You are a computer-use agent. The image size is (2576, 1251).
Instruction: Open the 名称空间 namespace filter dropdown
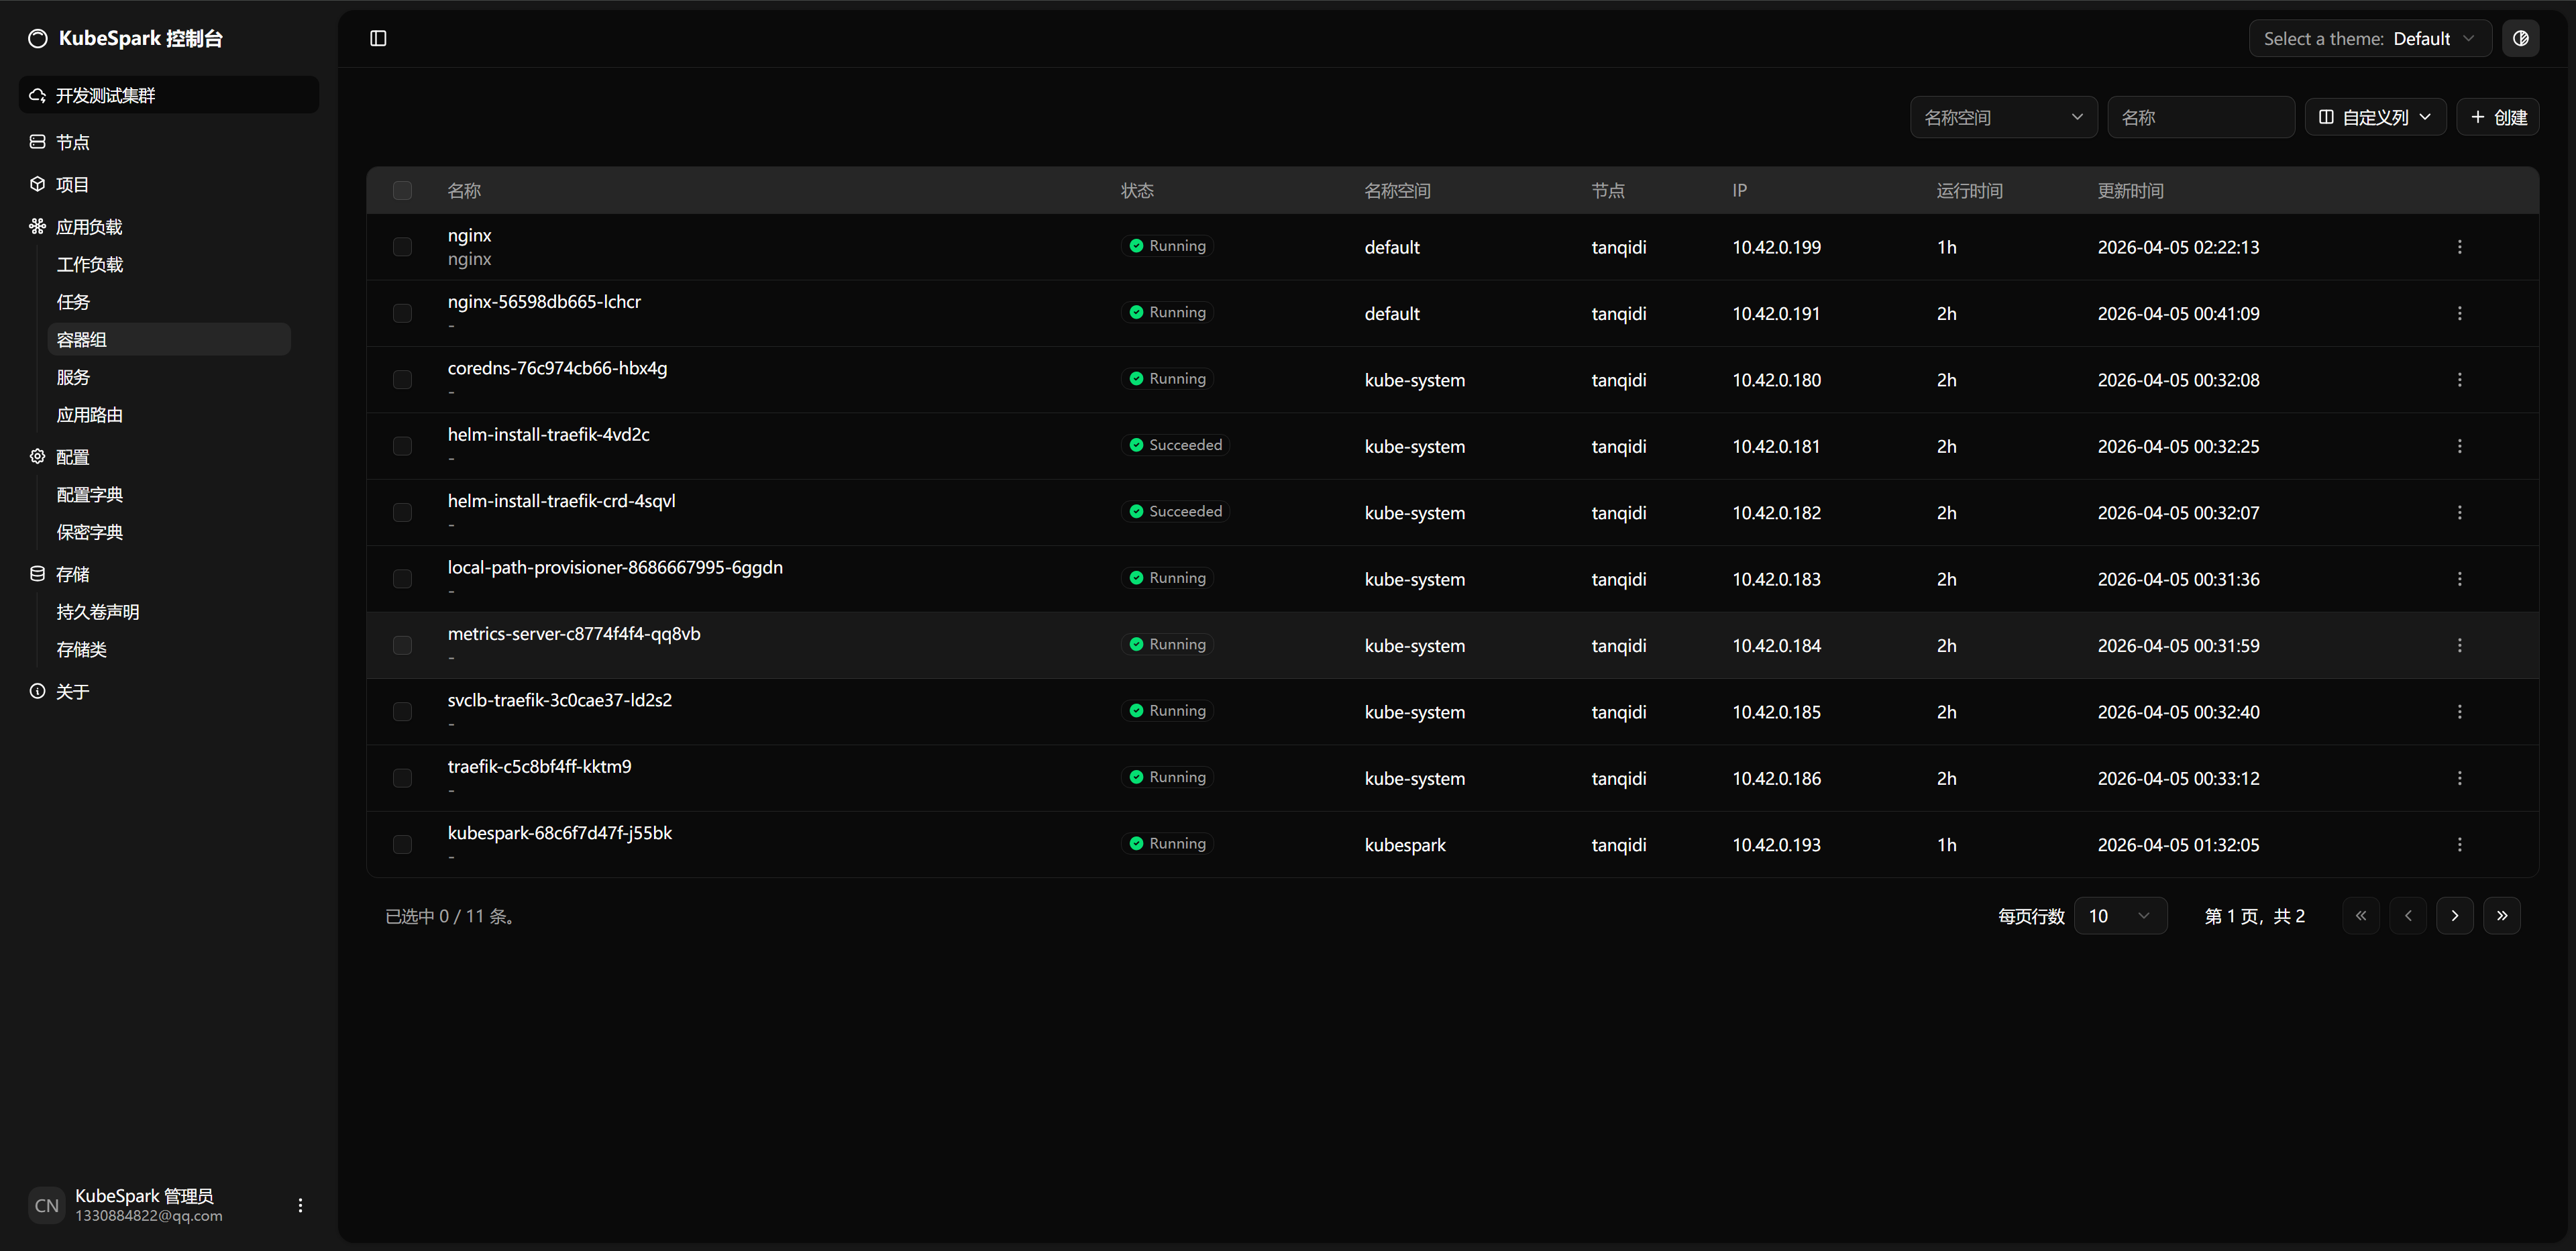(2002, 117)
